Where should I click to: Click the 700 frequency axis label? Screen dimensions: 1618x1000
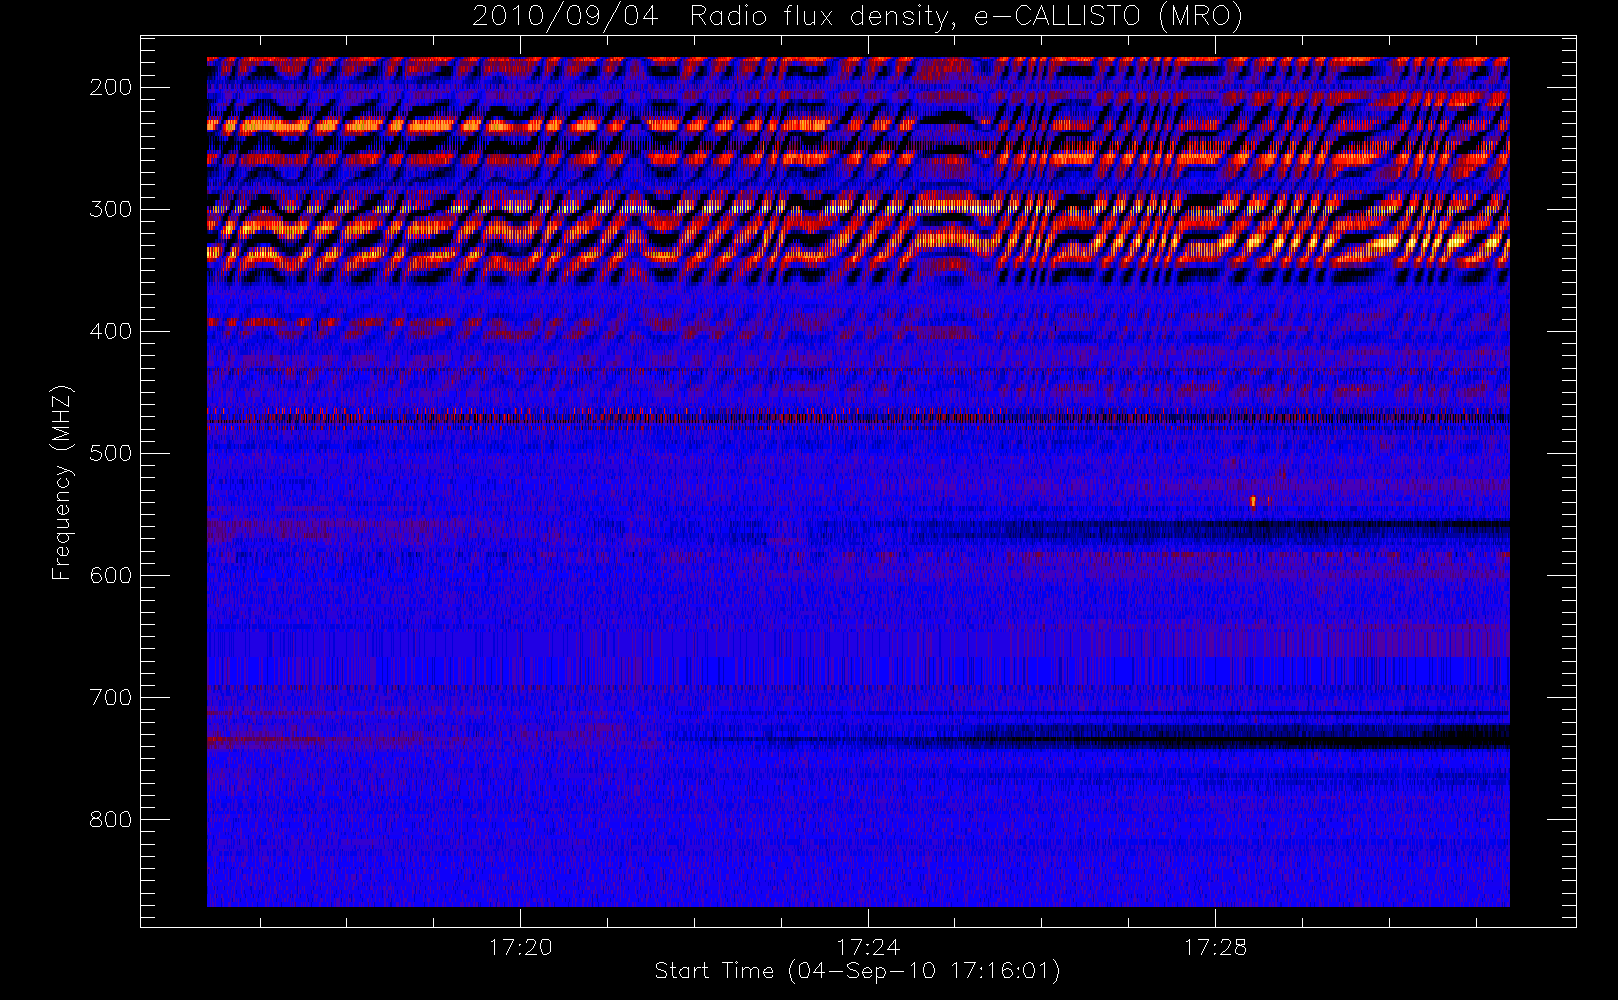coord(111,698)
